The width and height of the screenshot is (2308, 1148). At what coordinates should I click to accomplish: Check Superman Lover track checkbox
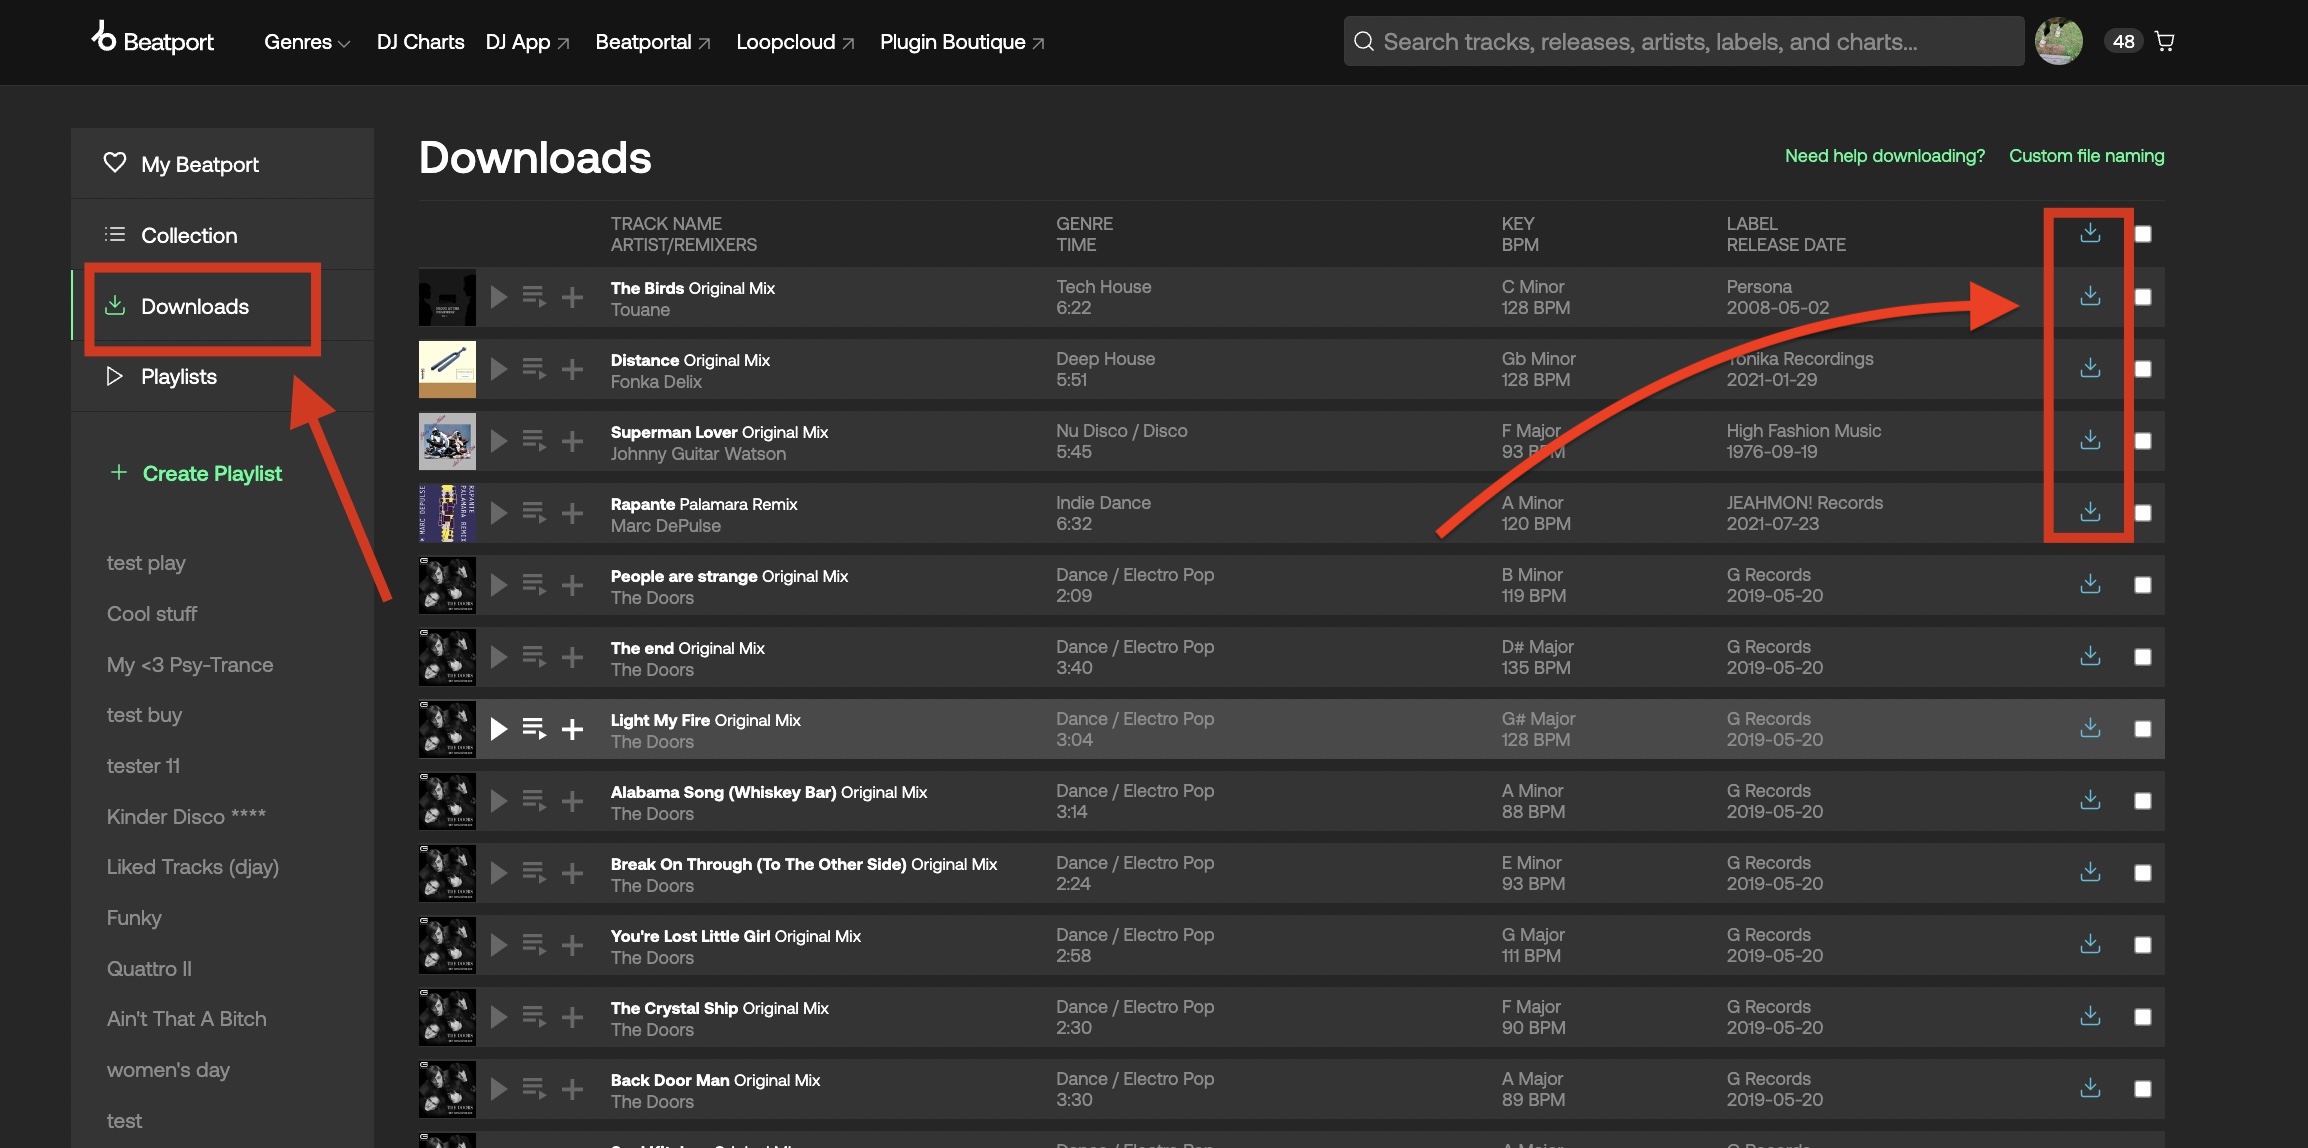coord(2143,441)
